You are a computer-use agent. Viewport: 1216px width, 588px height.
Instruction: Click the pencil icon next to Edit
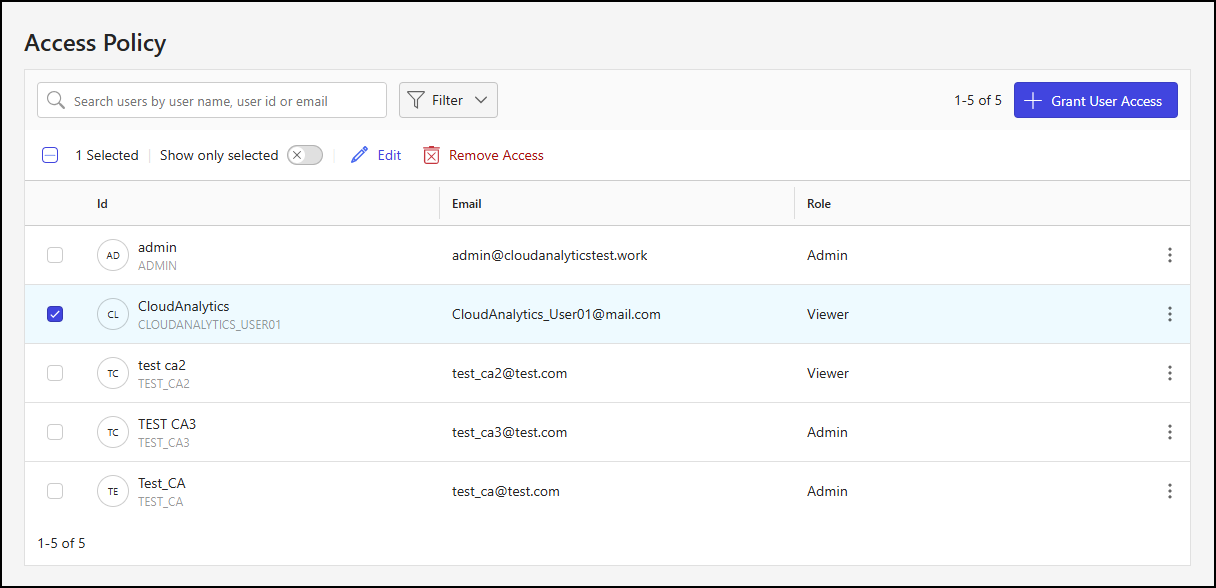359,155
